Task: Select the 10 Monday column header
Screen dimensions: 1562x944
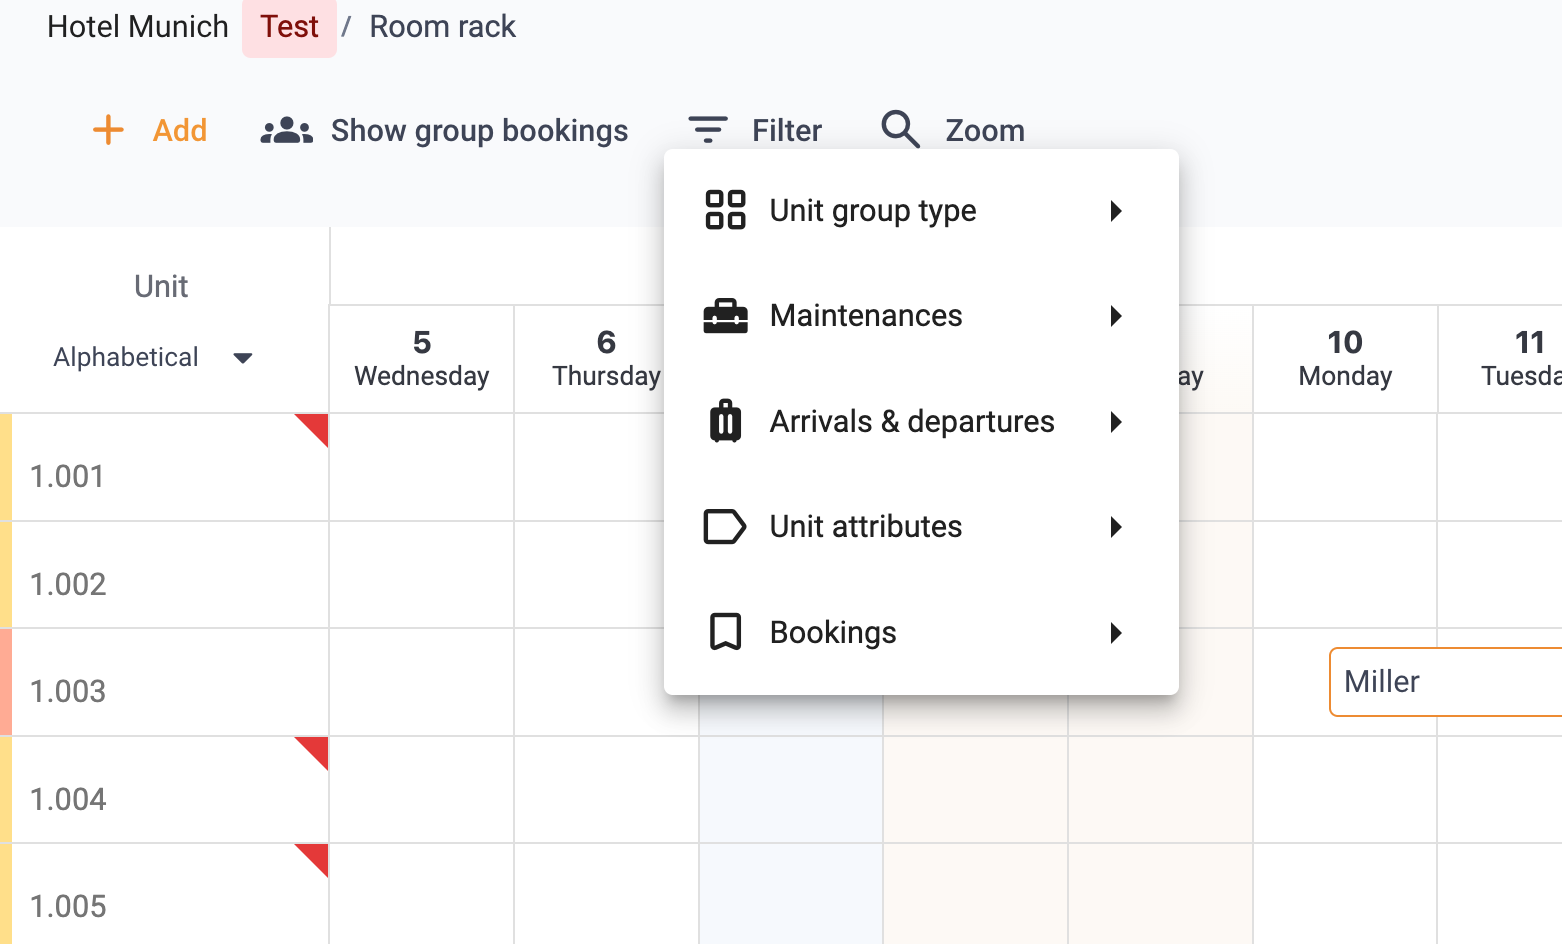Action: click(x=1345, y=359)
